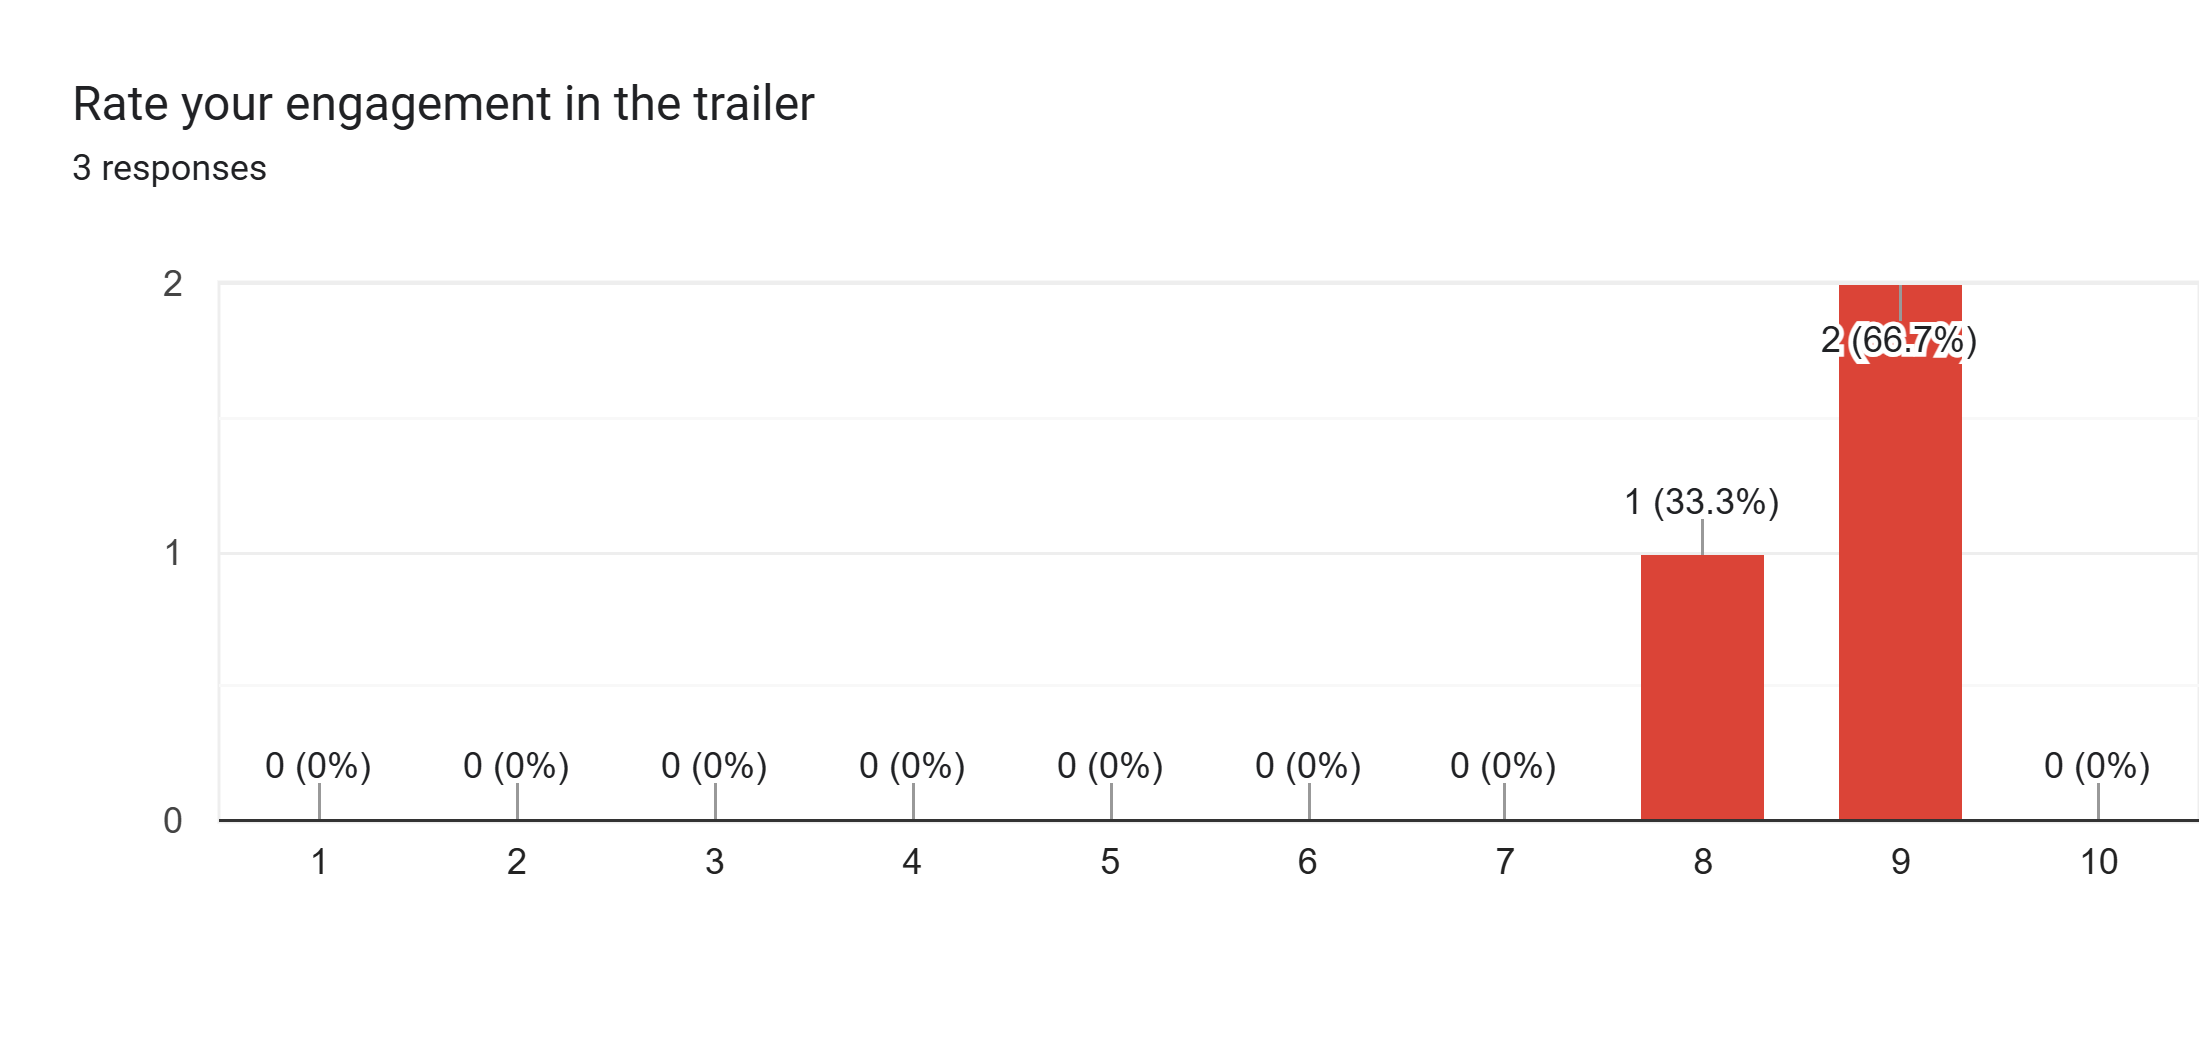Click the "0 (0%)" label above rating 1

318,765
